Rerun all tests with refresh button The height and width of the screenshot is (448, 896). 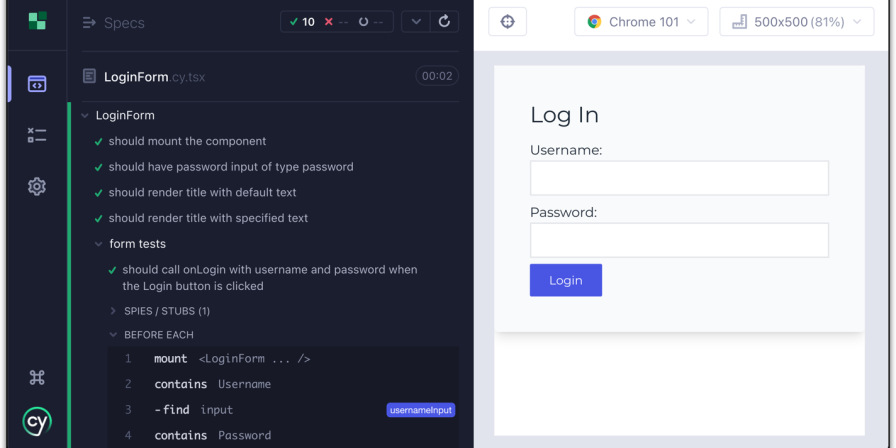(445, 22)
